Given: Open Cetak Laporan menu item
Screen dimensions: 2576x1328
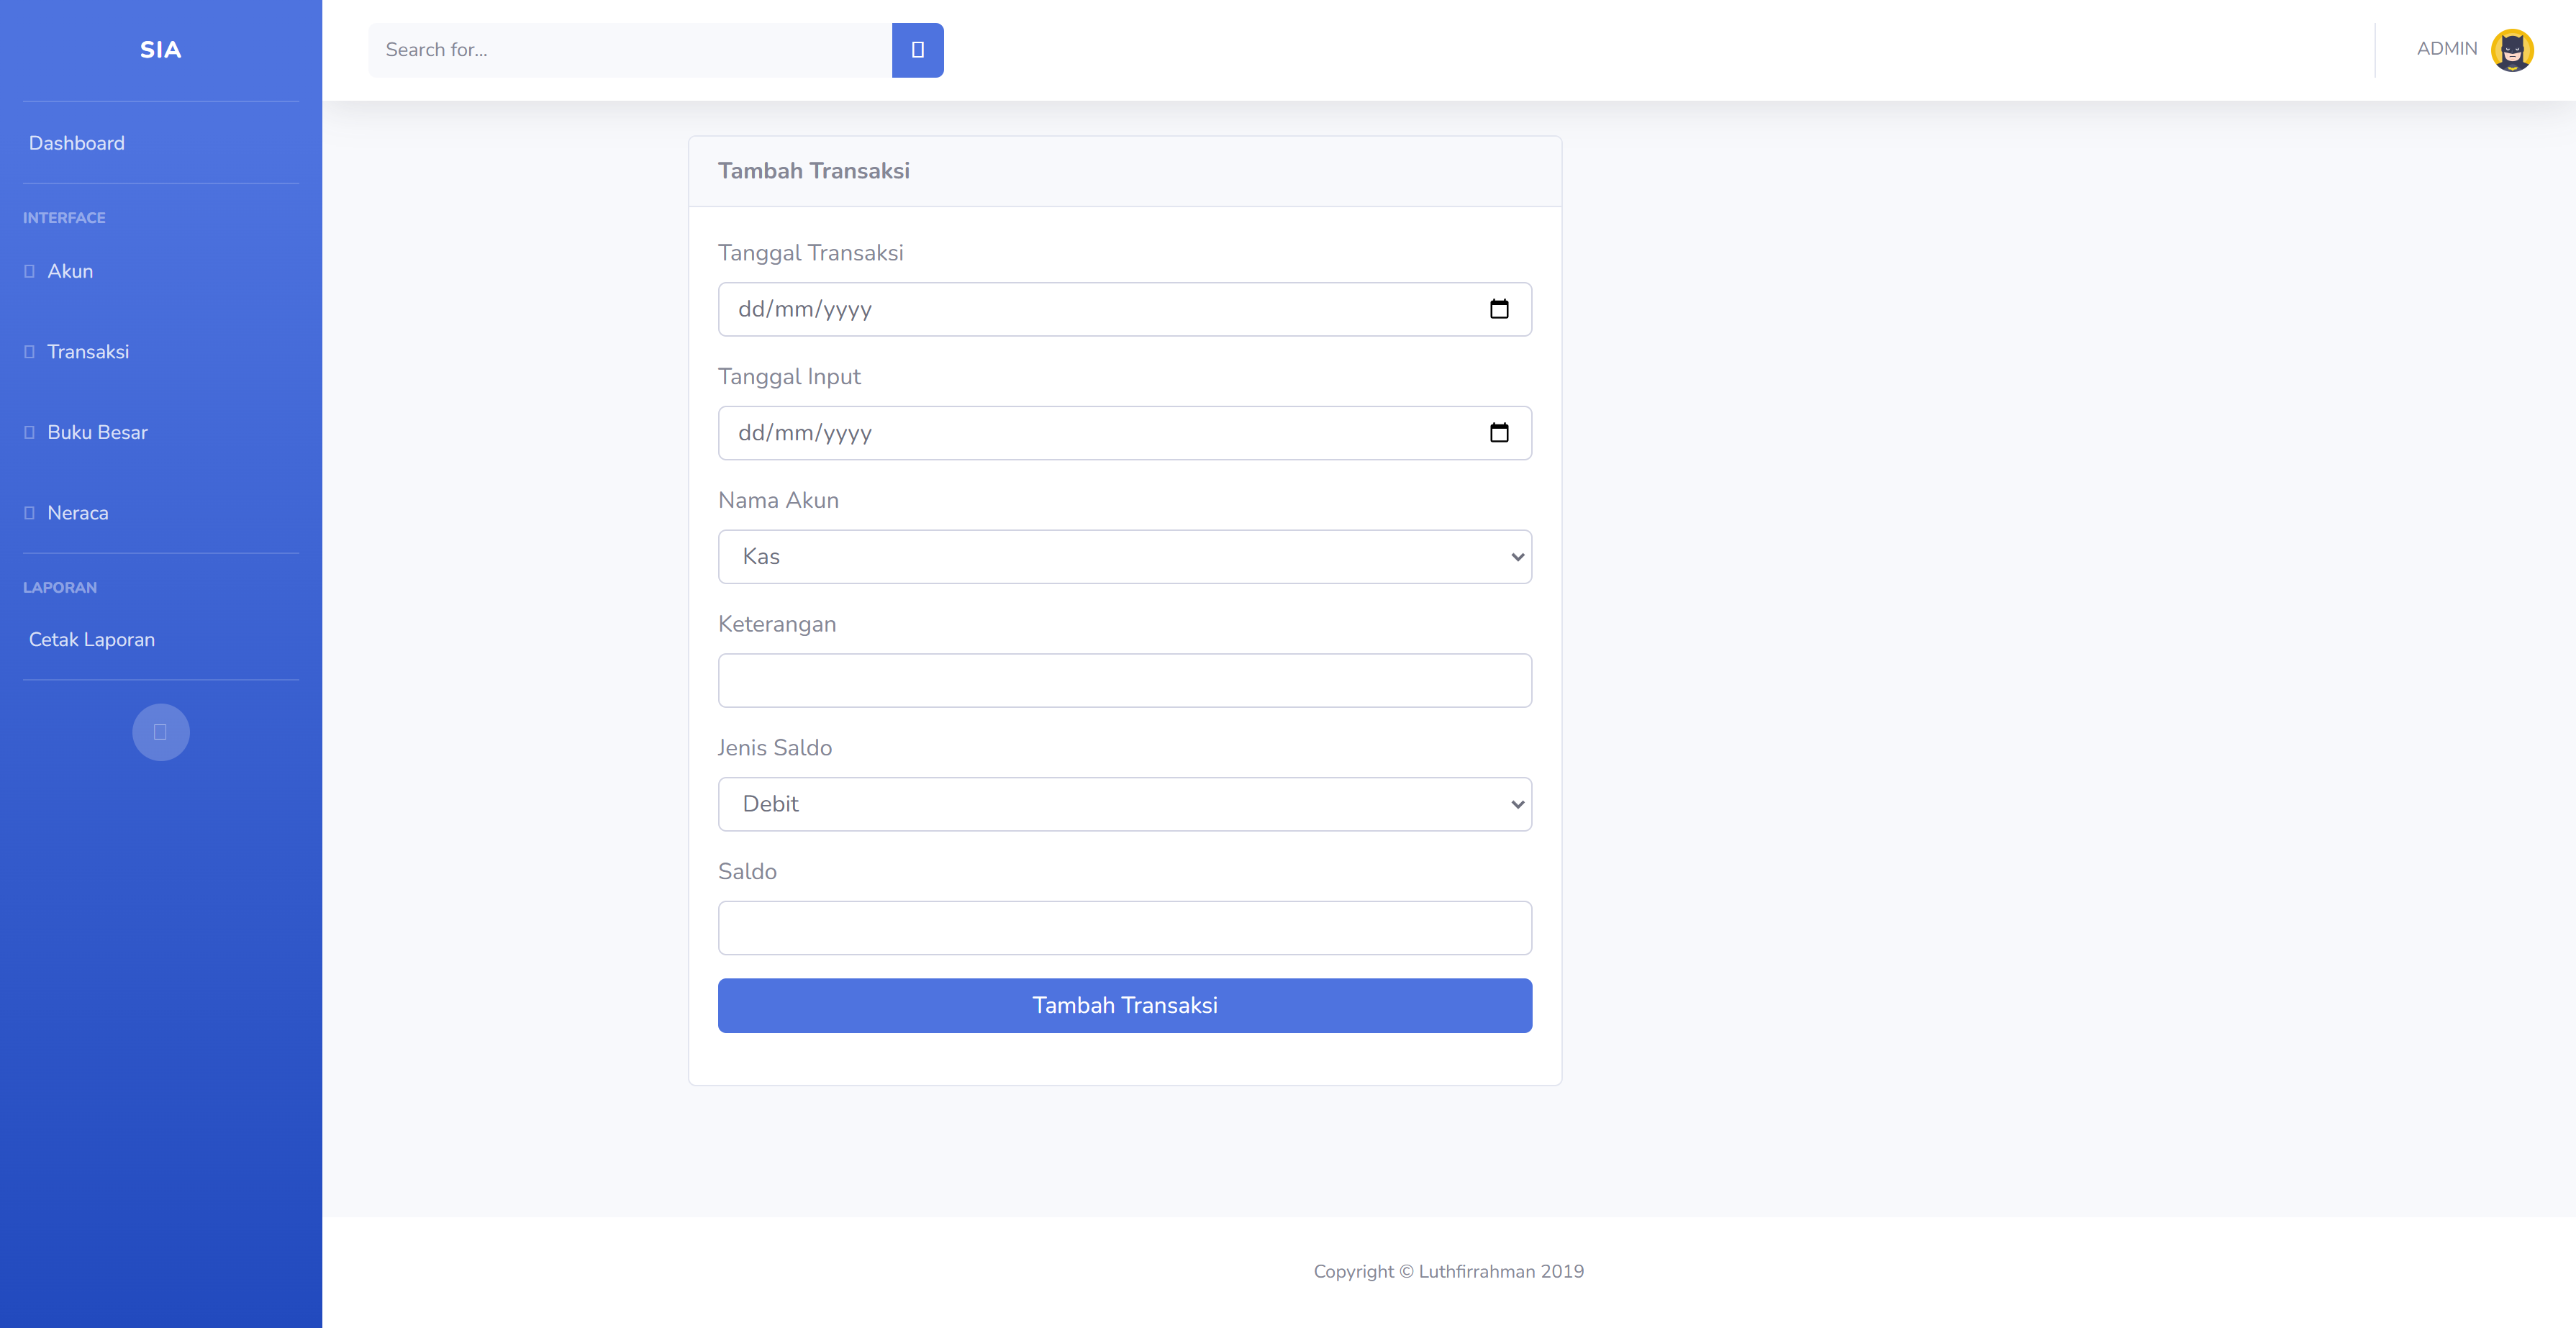Looking at the screenshot, I should tap(92, 640).
